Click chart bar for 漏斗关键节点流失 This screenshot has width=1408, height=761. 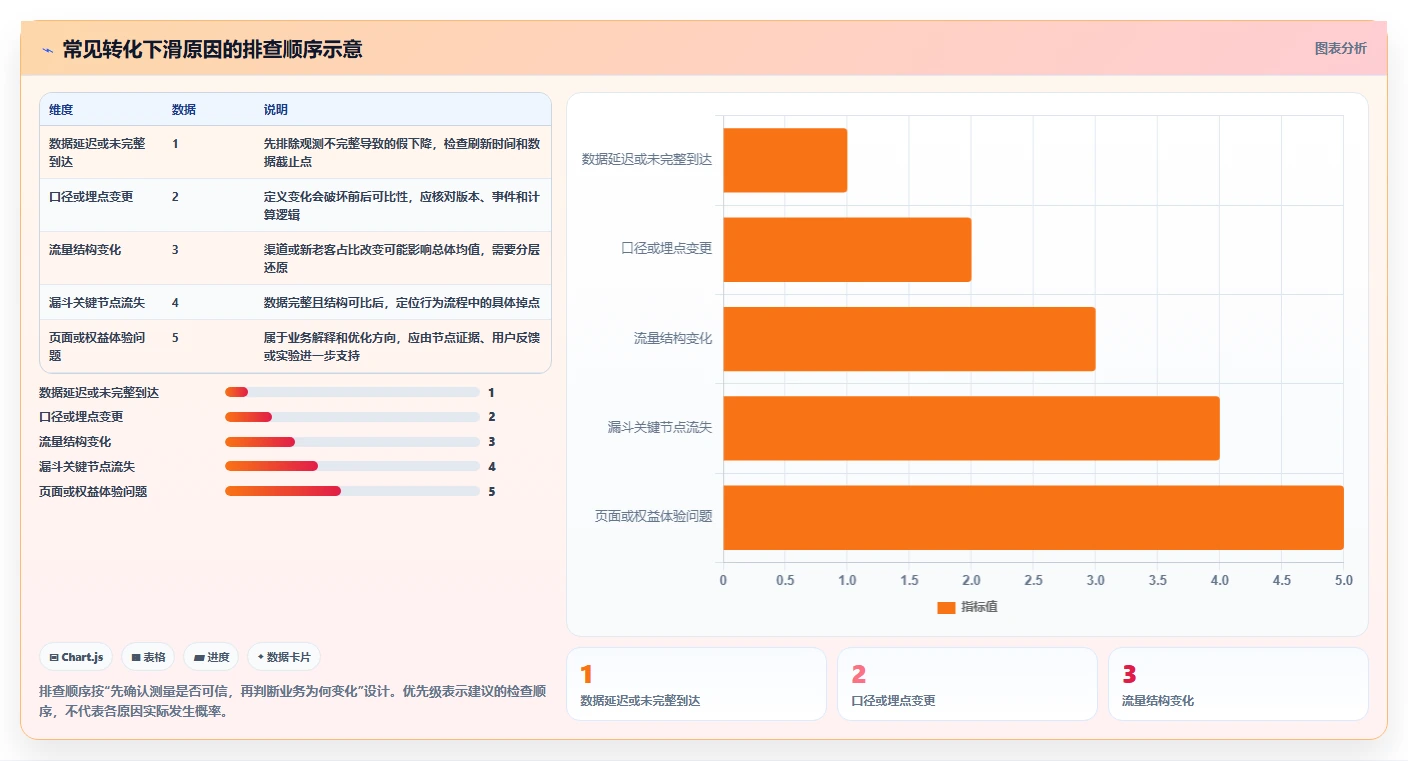[x=971, y=428]
